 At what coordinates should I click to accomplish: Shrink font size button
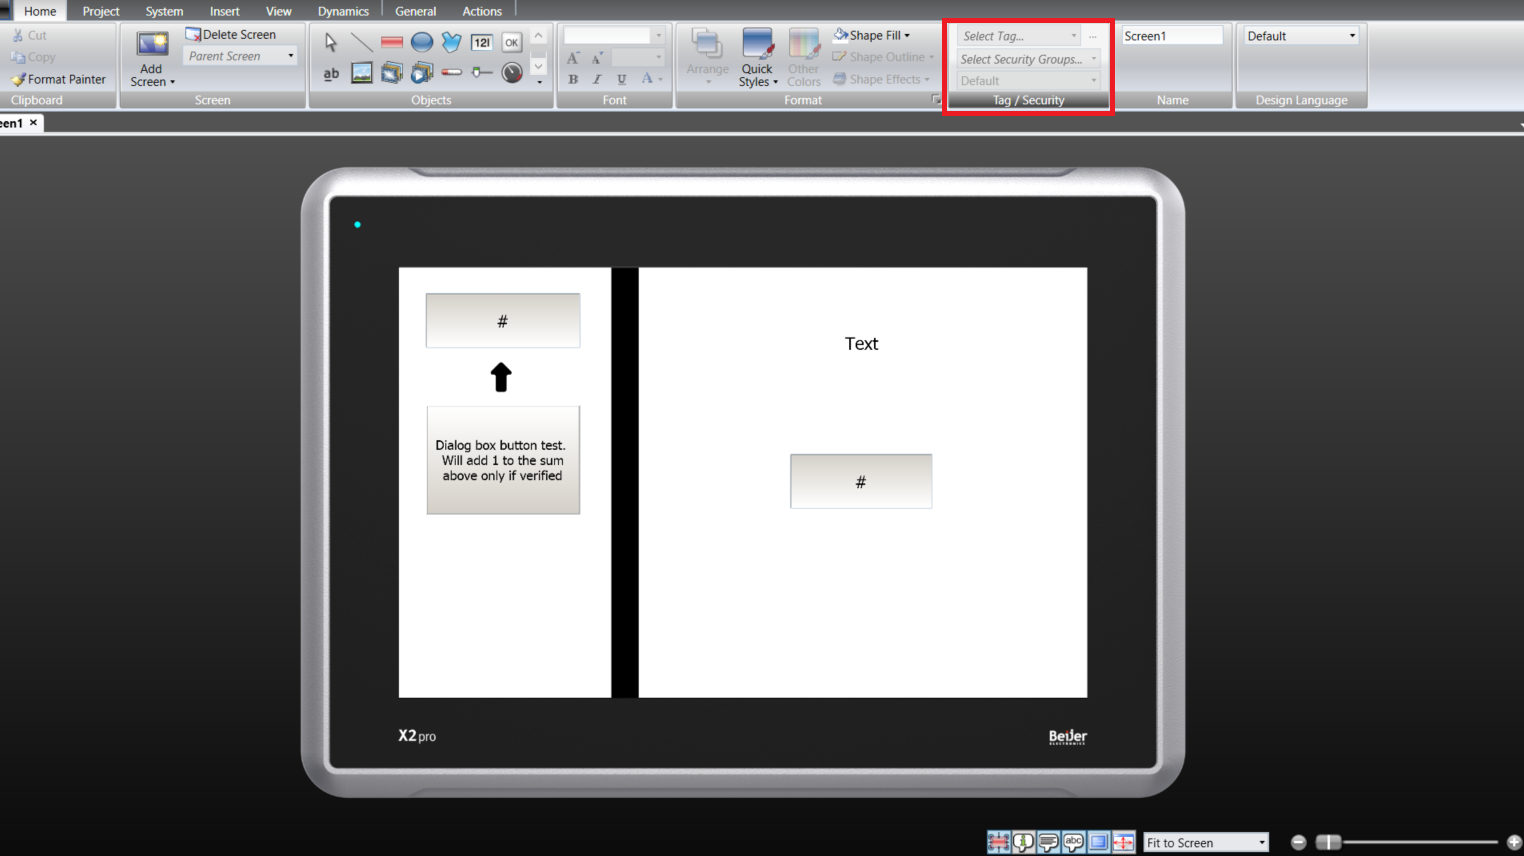tap(596, 58)
